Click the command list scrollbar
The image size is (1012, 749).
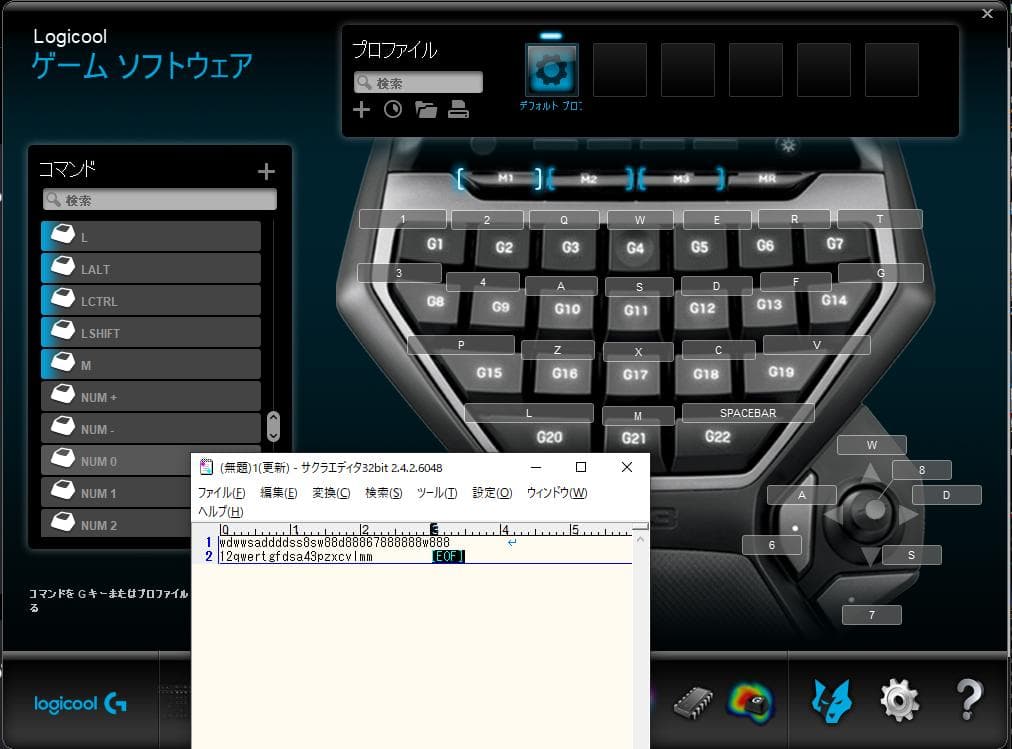coord(273,427)
